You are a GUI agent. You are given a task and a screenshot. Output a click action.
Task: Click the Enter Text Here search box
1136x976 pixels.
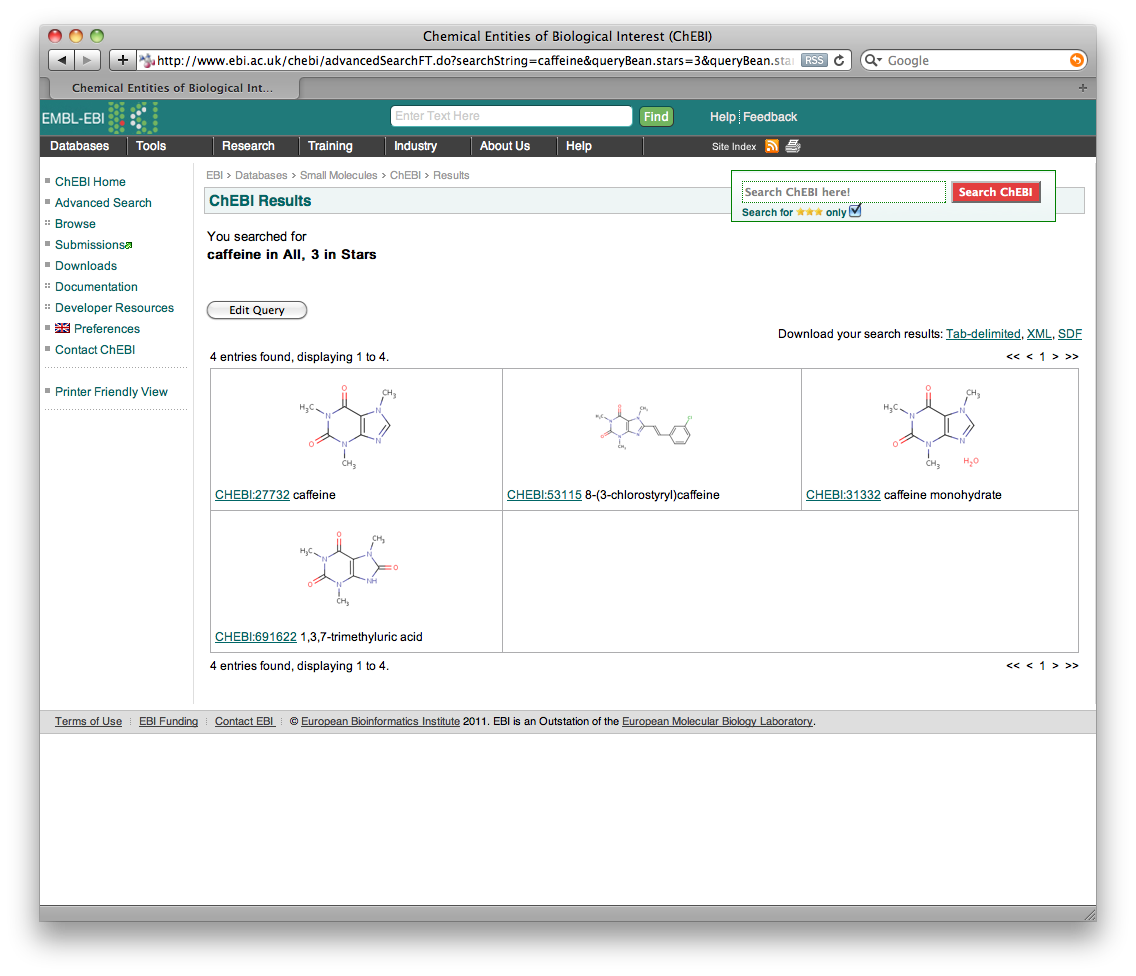pyautogui.click(x=511, y=116)
